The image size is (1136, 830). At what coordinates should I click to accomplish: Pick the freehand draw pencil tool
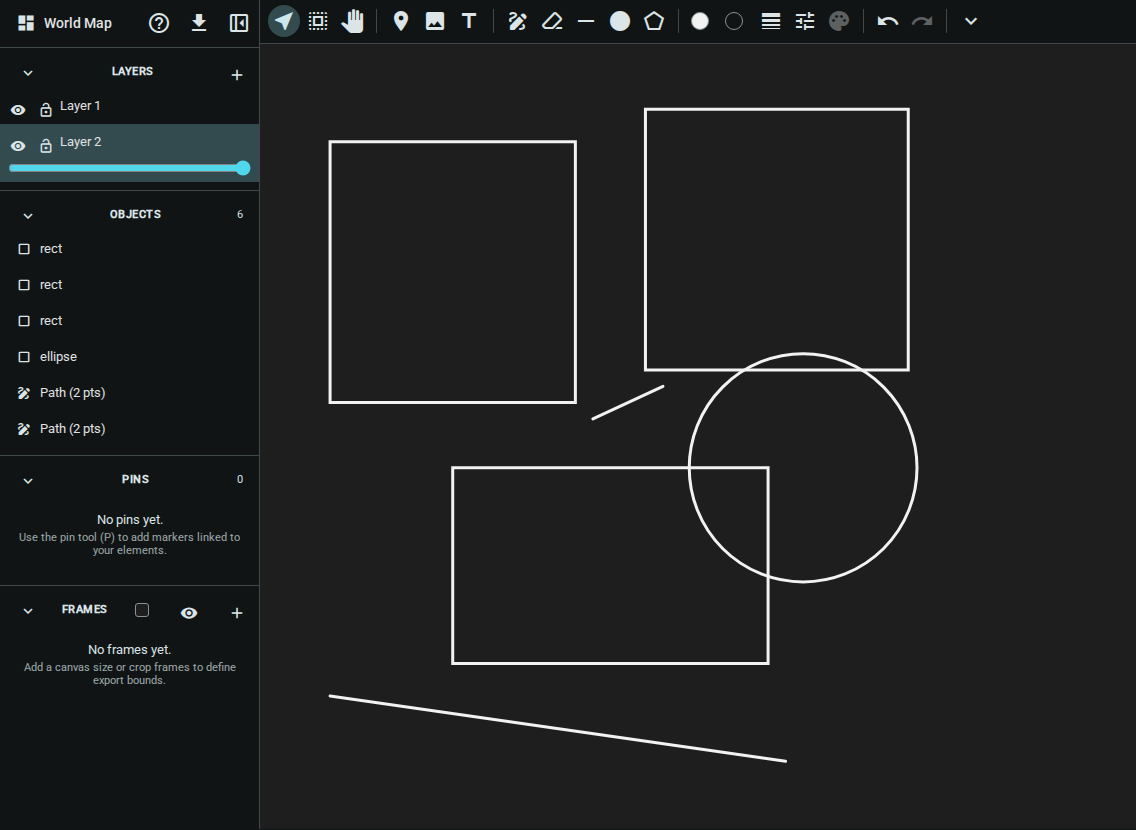[x=517, y=21]
